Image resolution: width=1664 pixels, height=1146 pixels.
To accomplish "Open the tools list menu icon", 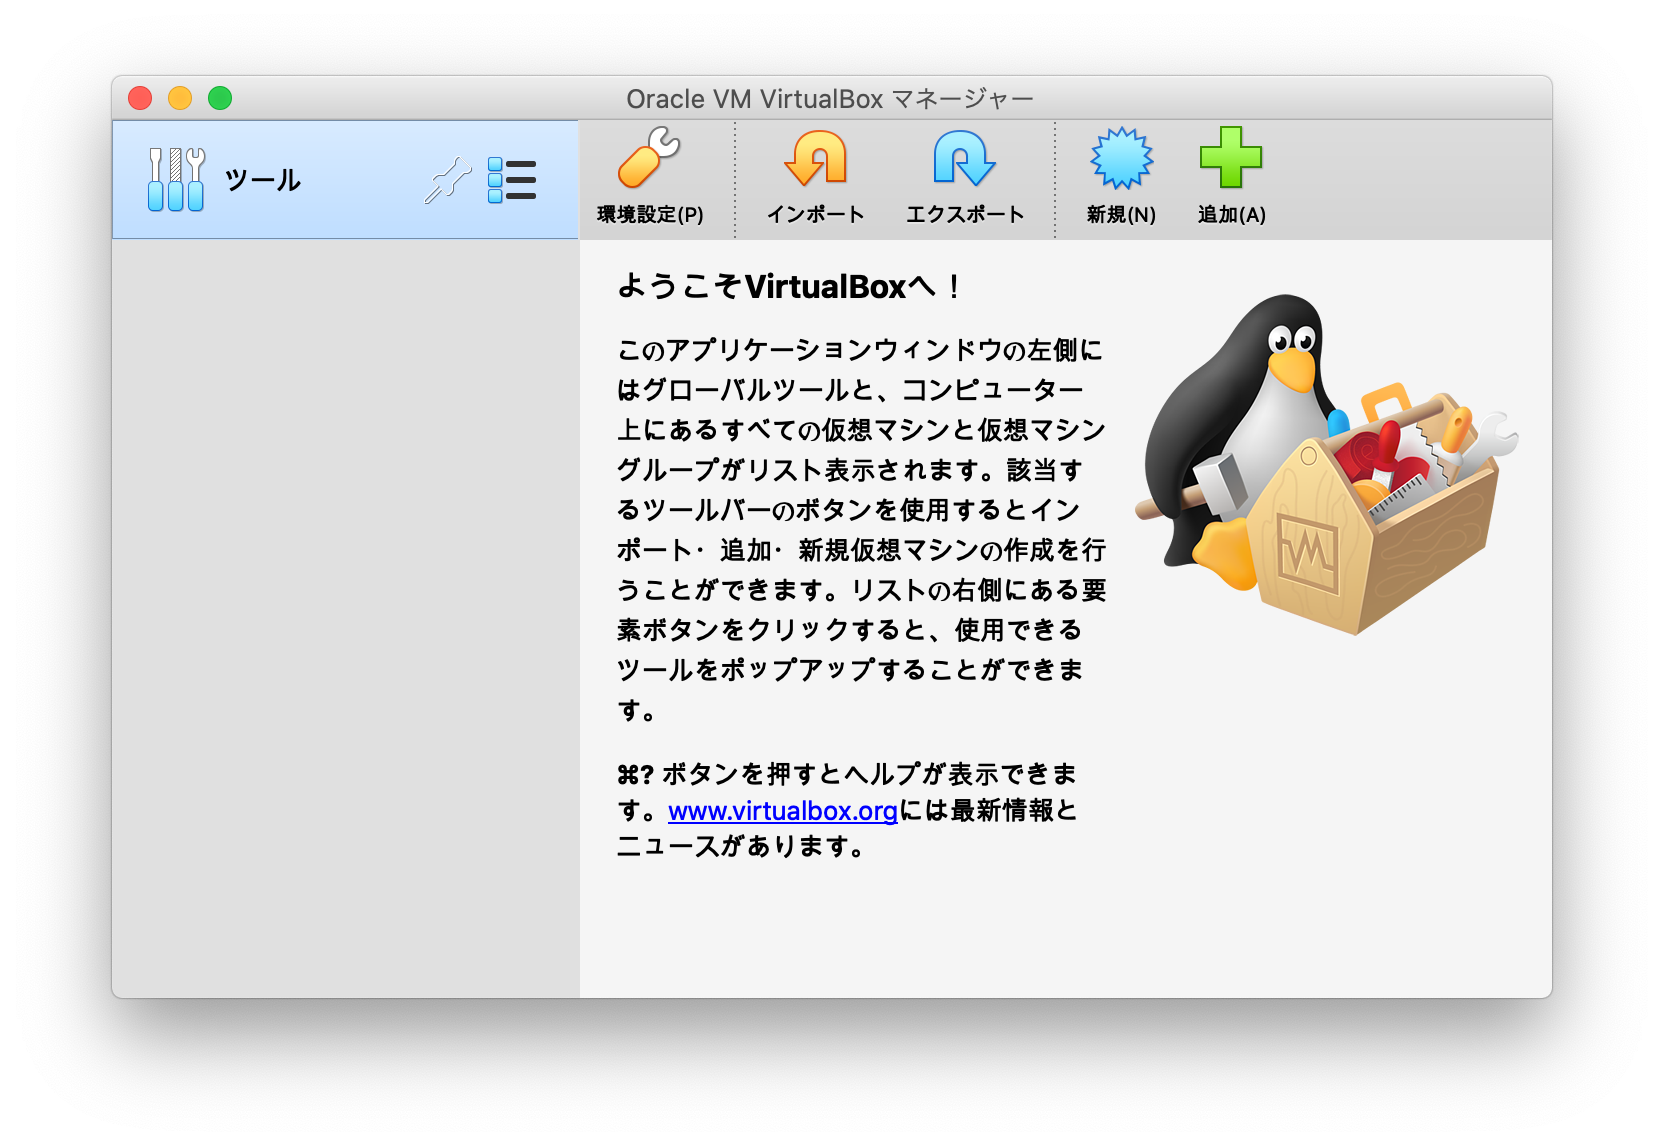I will click(x=512, y=180).
